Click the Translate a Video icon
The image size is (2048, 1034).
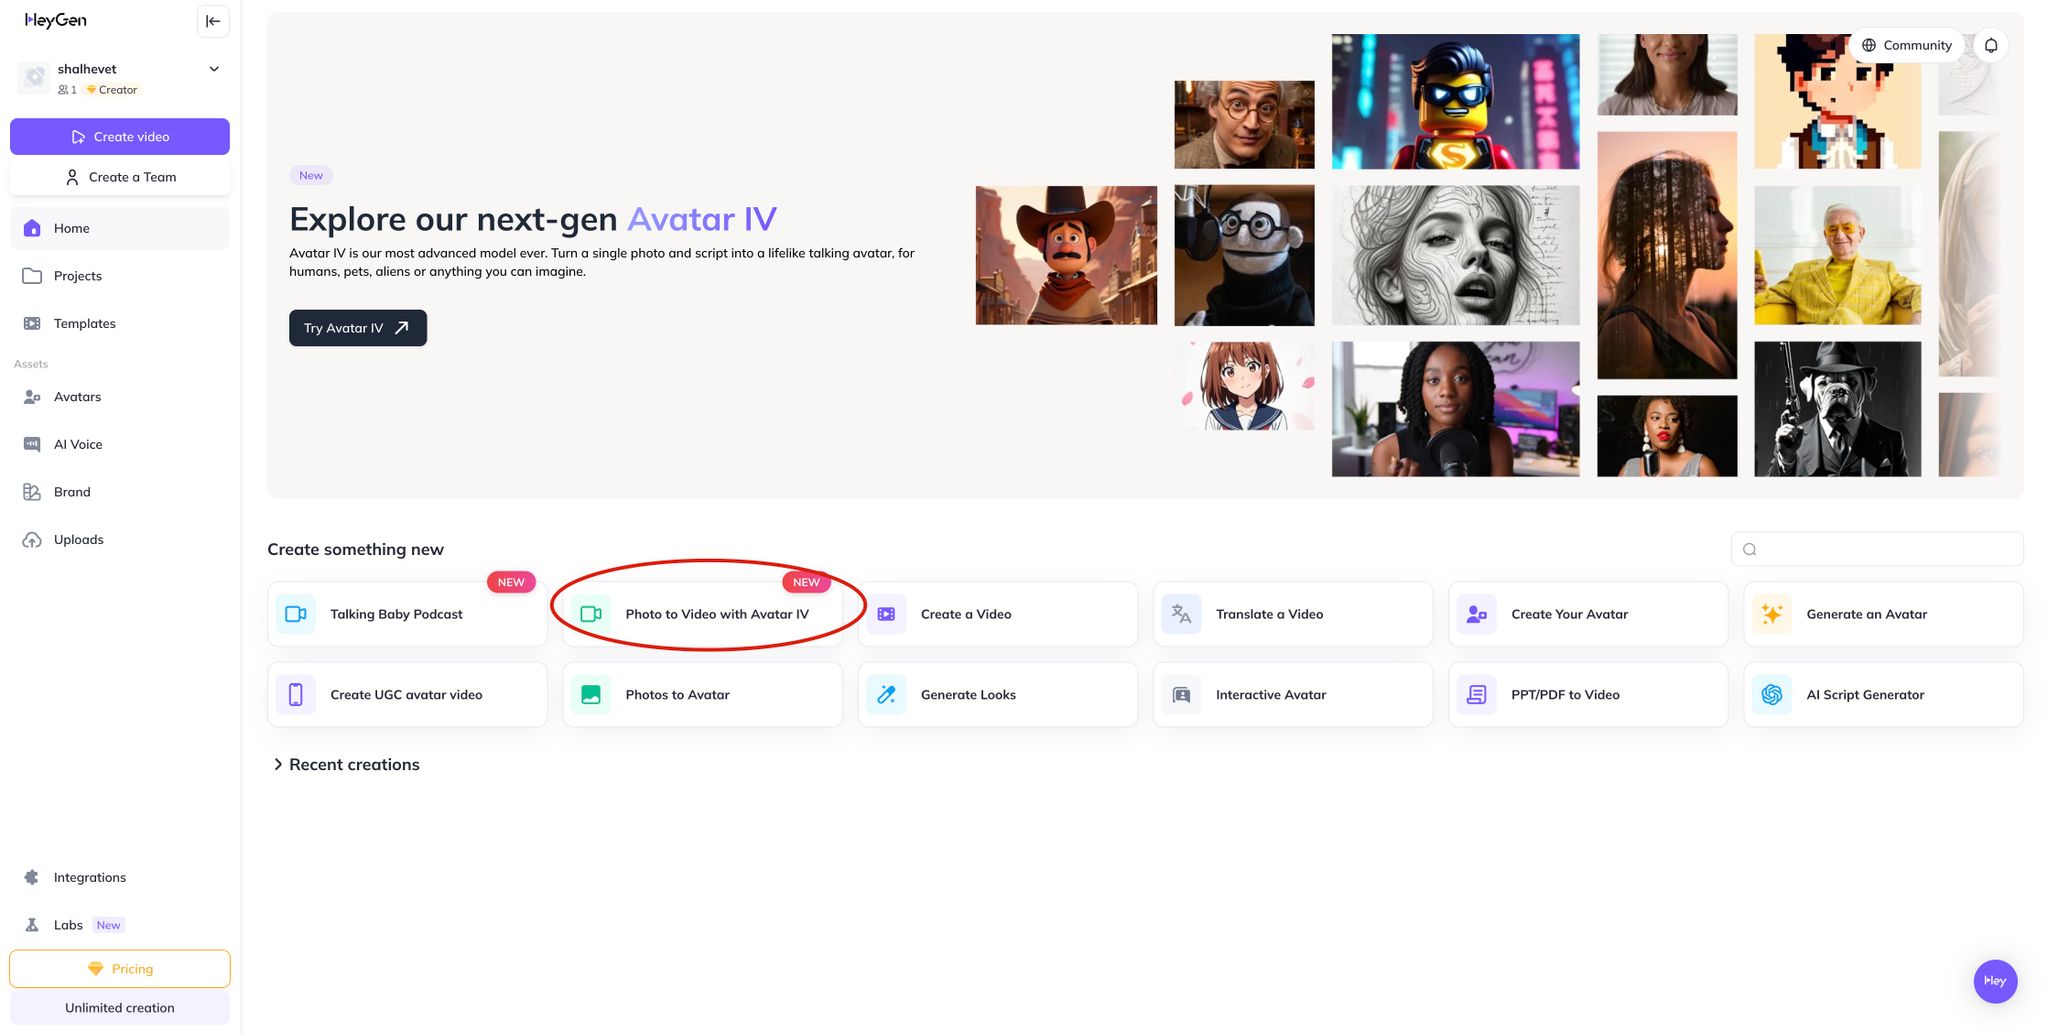click(1181, 614)
